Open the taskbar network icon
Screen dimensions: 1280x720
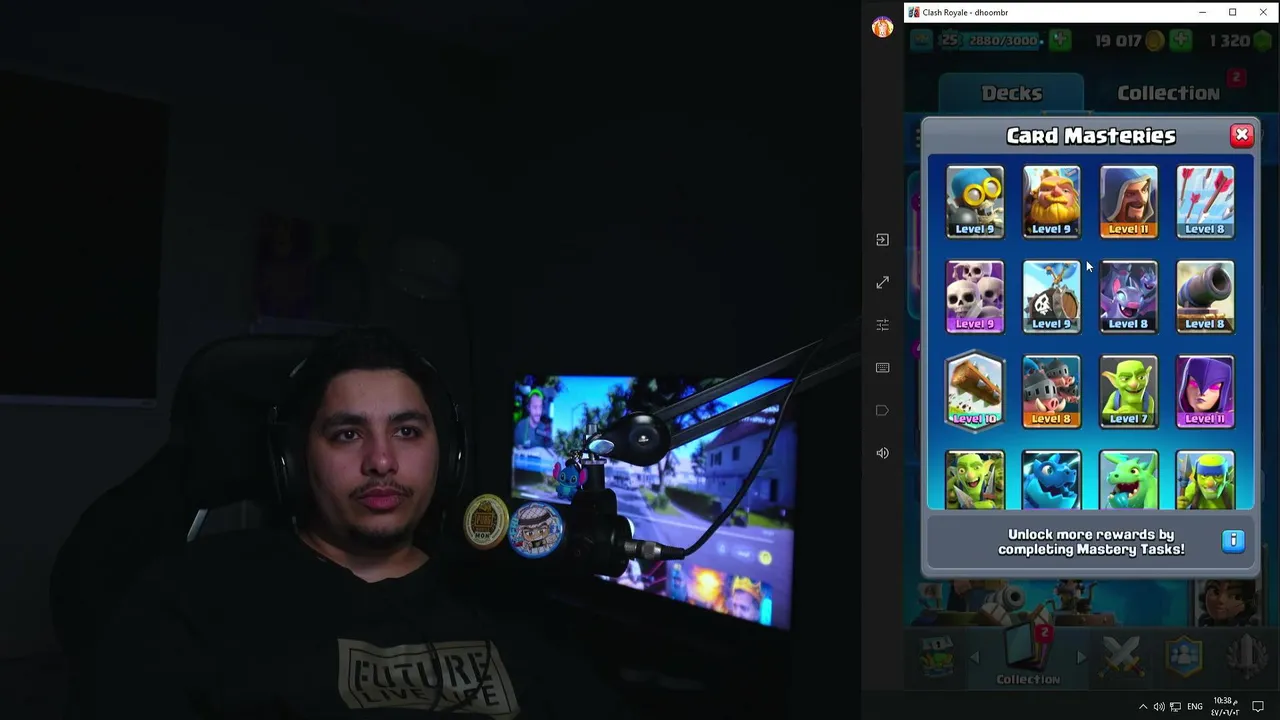click(1175, 707)
